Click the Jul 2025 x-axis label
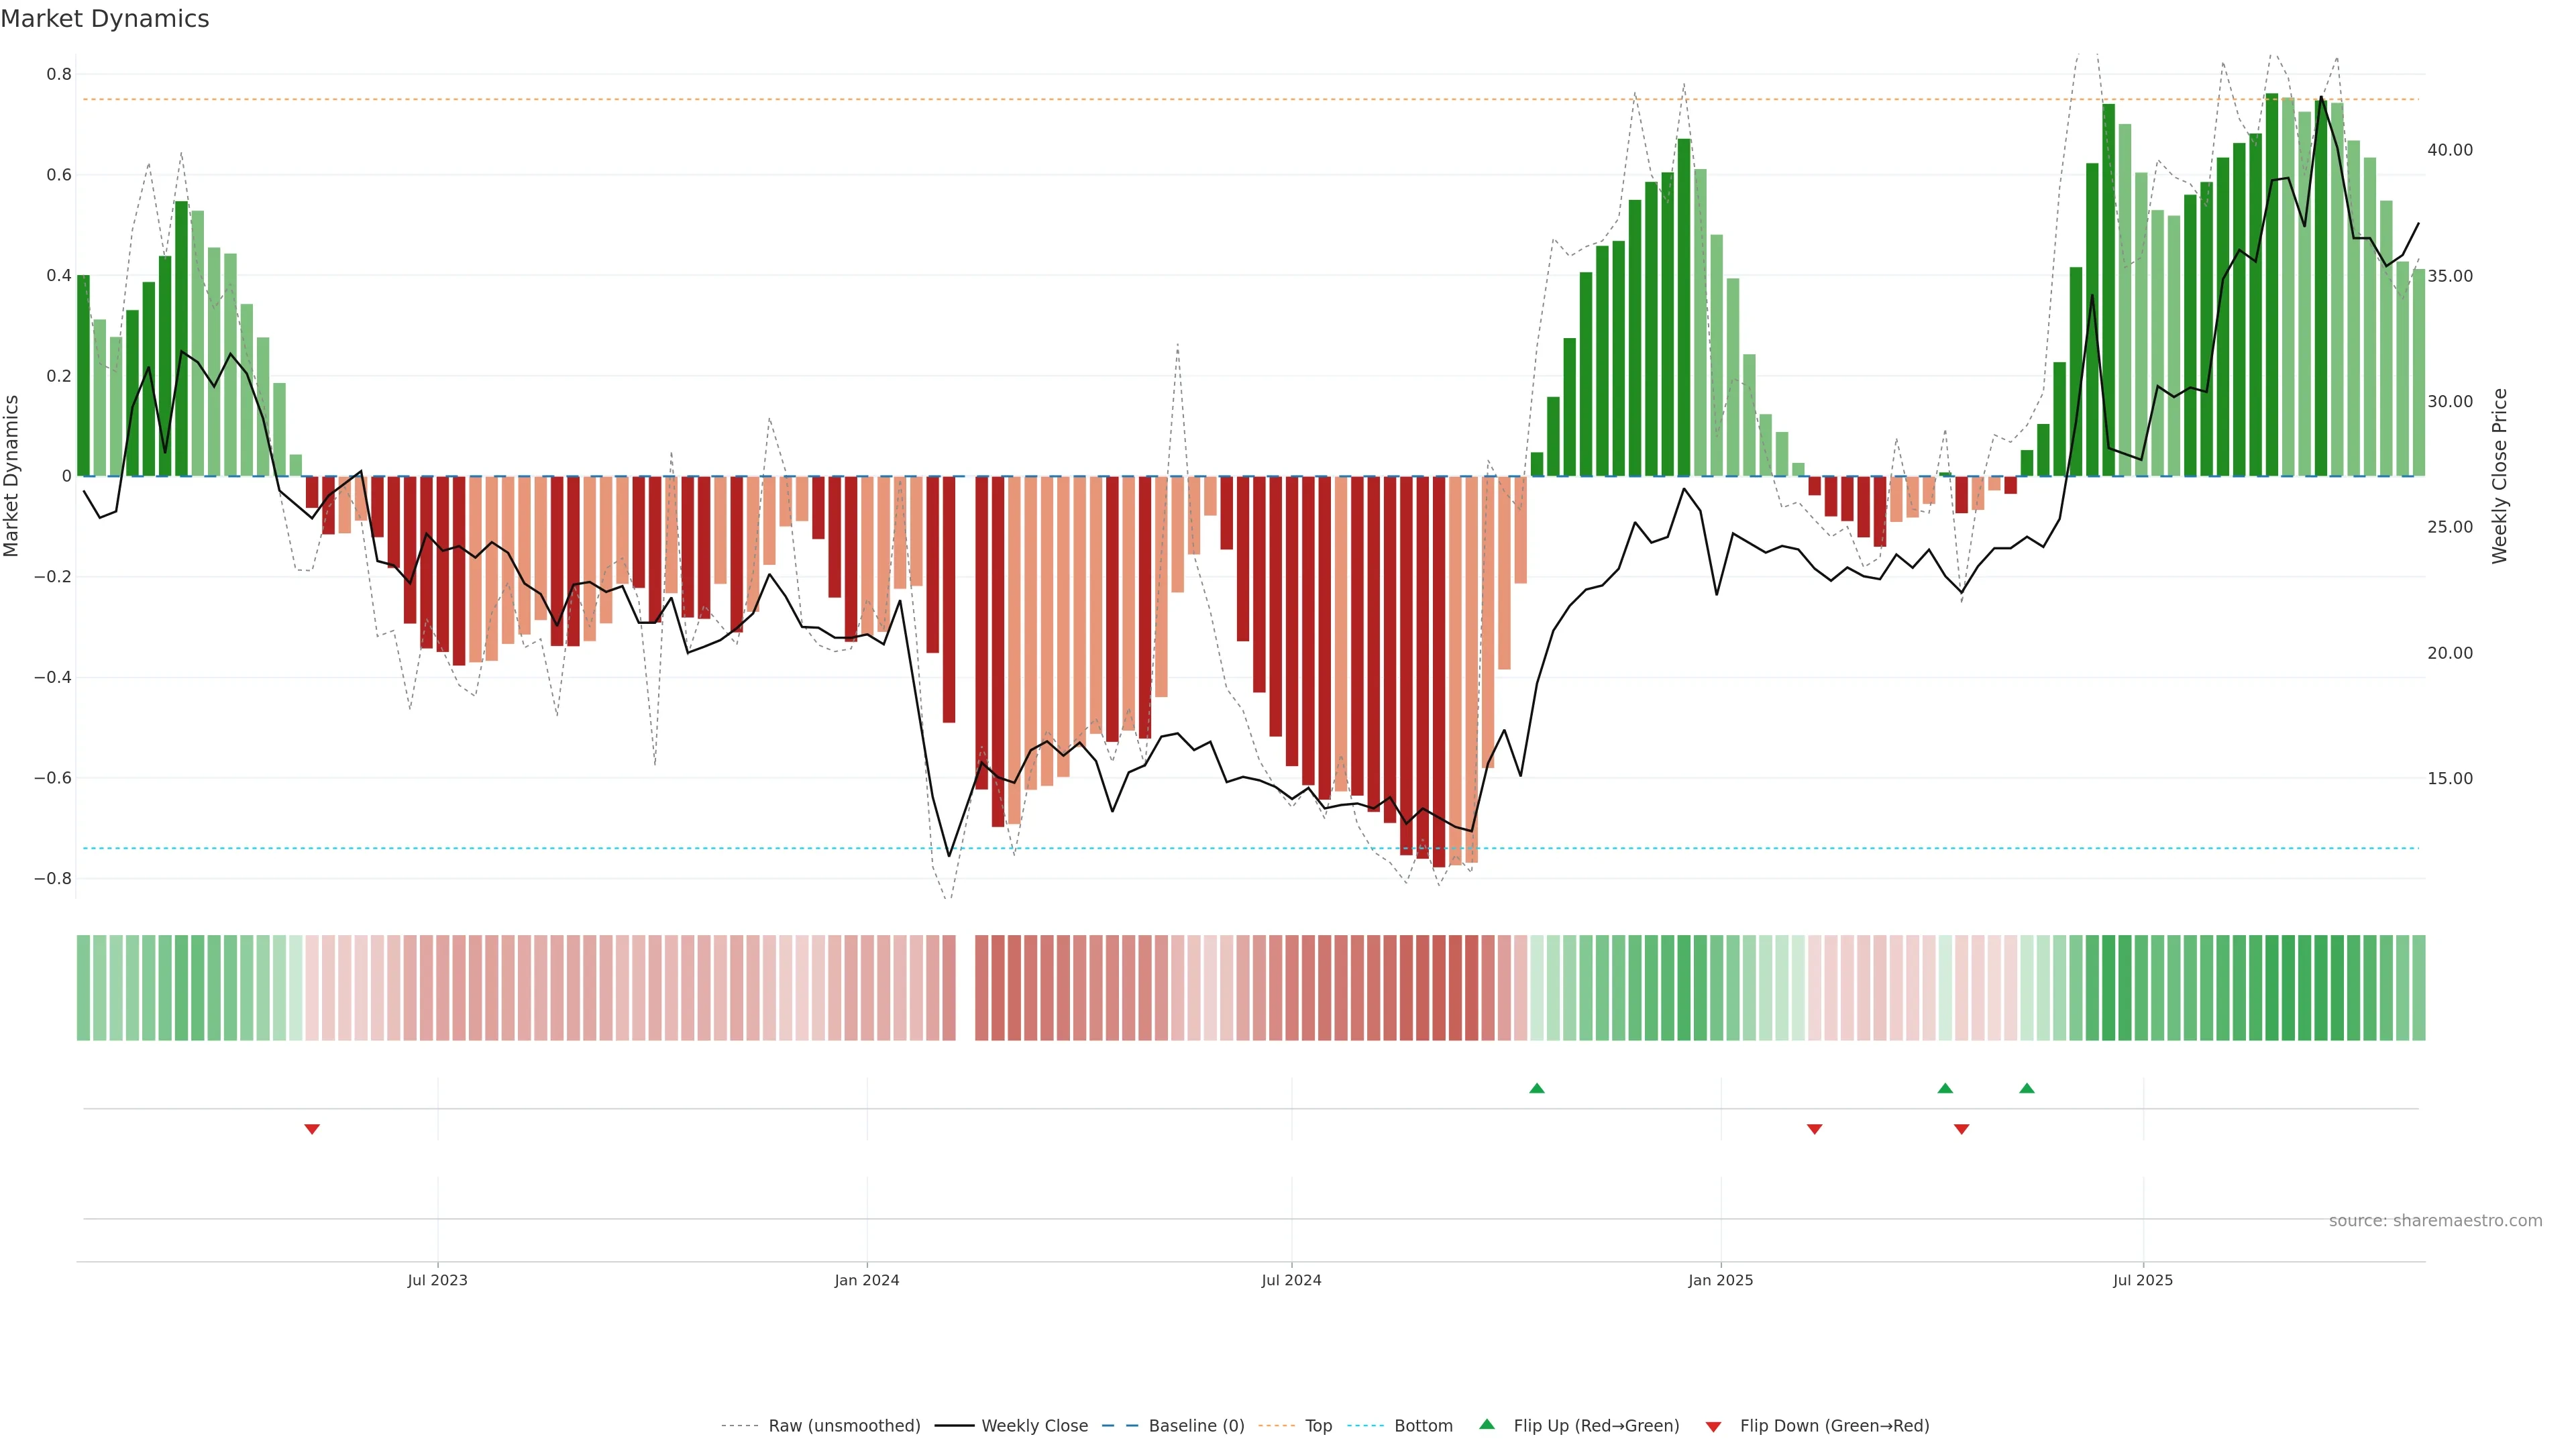Image resolution: width=2576 pixels, height=1449 pixels. [2143, 1280]
